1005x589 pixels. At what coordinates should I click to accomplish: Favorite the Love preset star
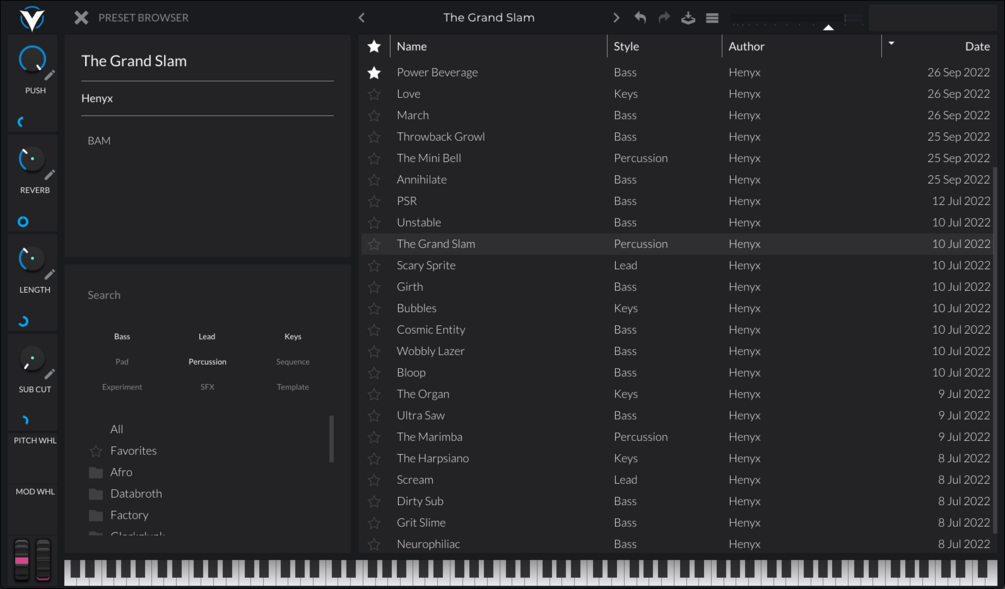point(374,94)
